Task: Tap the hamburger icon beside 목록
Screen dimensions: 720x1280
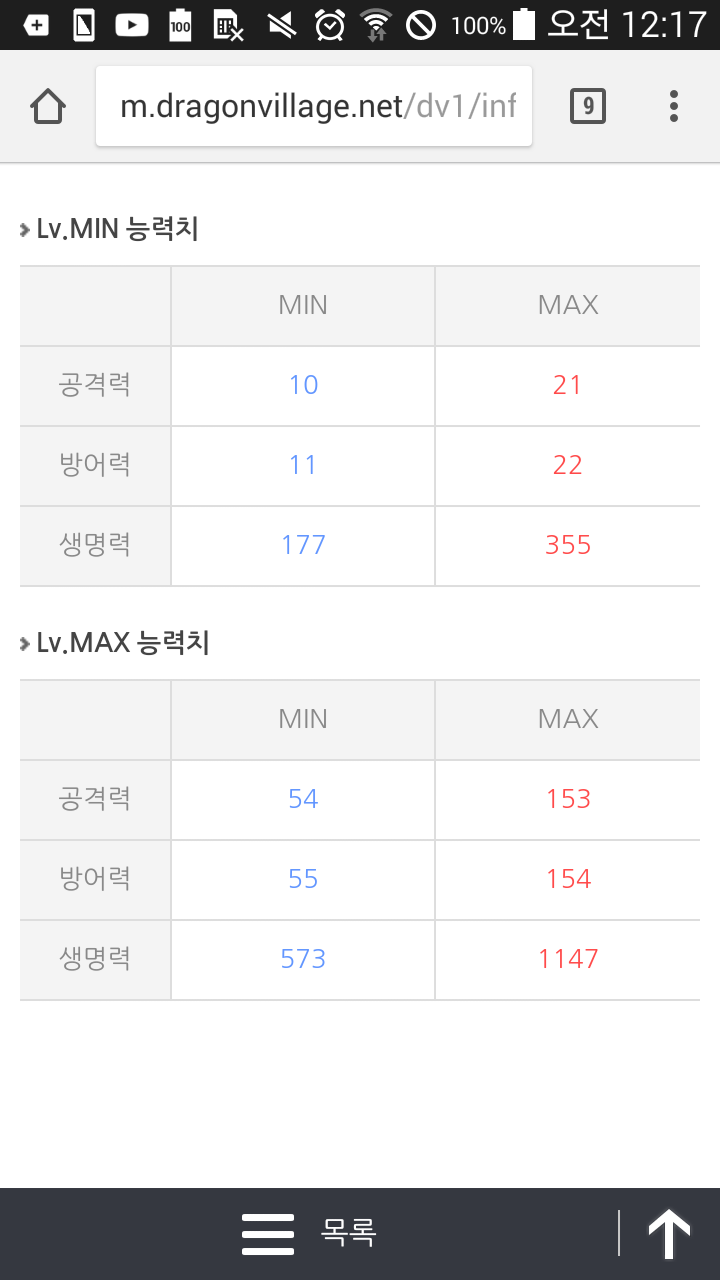Action: (x=268, y=1234)
